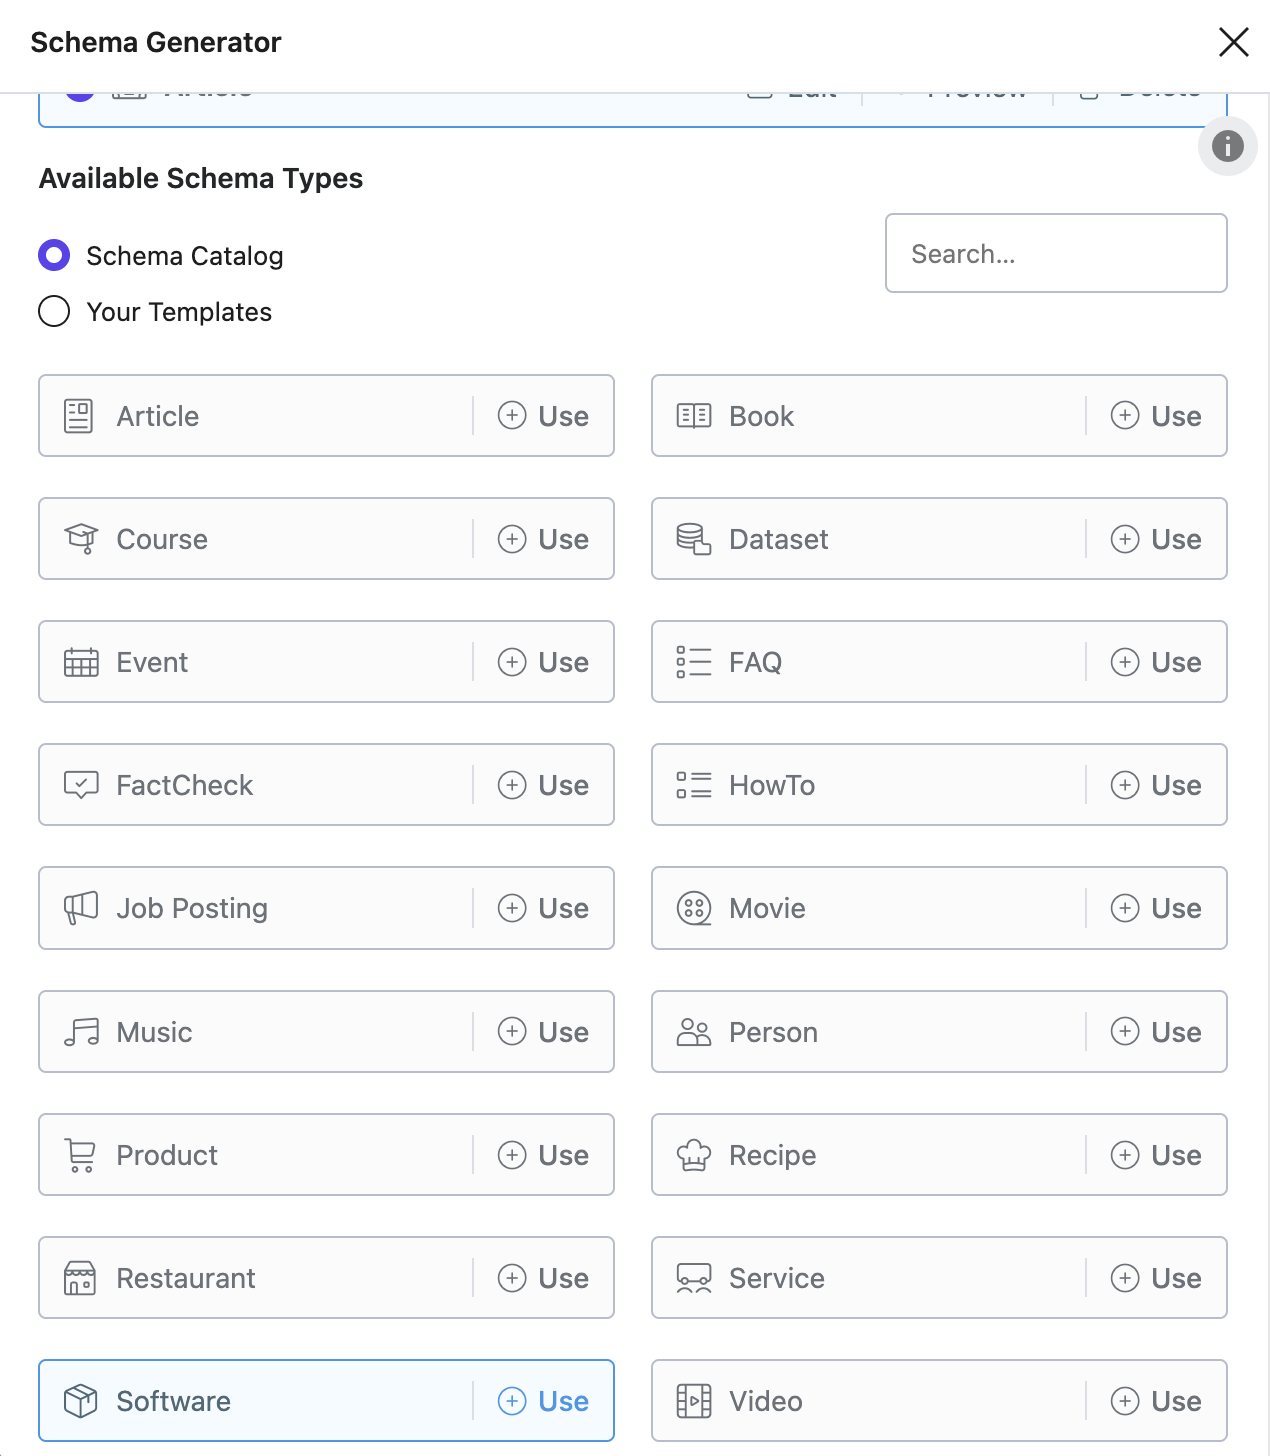
Task: Click the Book schema open-book icon
Action: [693, 416]
